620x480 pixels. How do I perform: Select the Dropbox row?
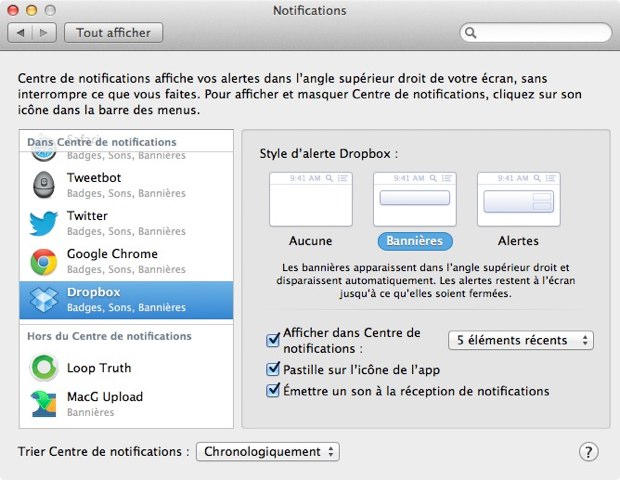coord(126,300)
